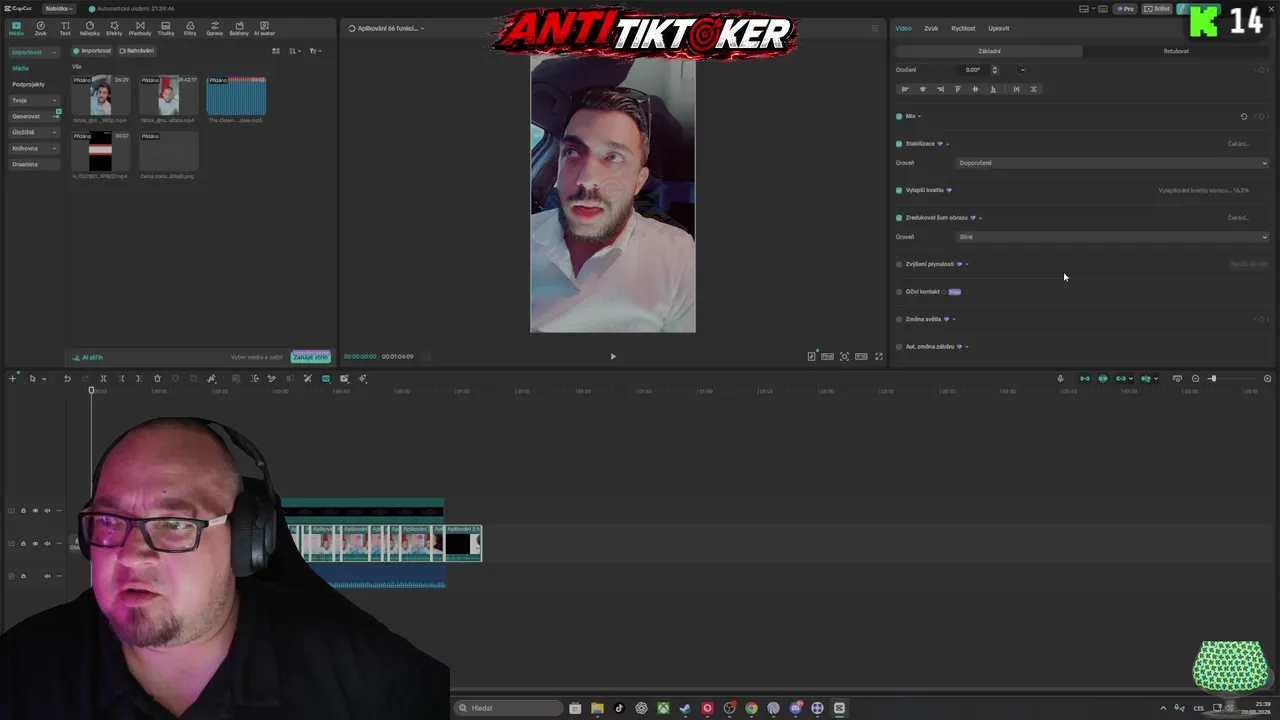Click the Importovat button in media panel
1280x720 pixels.
tap(92, 51)
